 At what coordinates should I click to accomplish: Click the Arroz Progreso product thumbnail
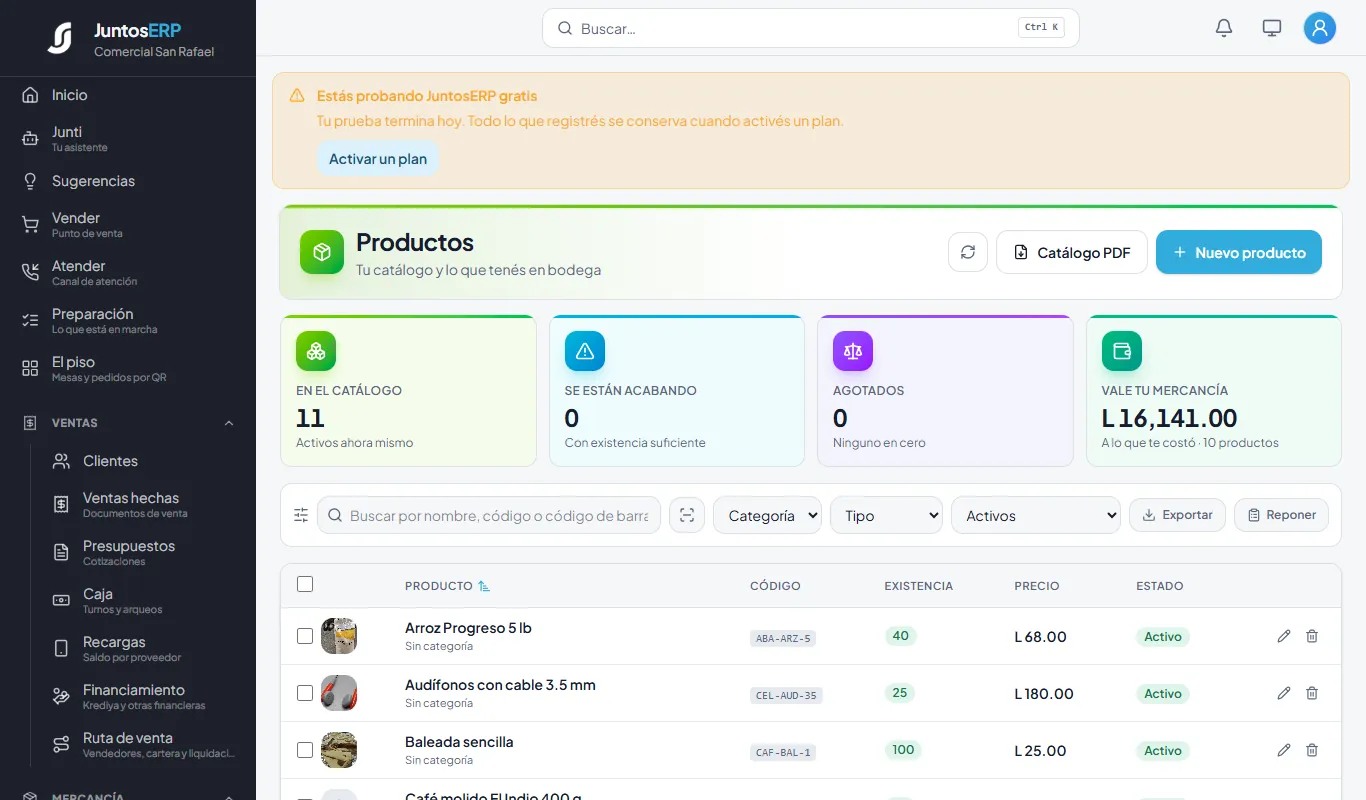339,636
